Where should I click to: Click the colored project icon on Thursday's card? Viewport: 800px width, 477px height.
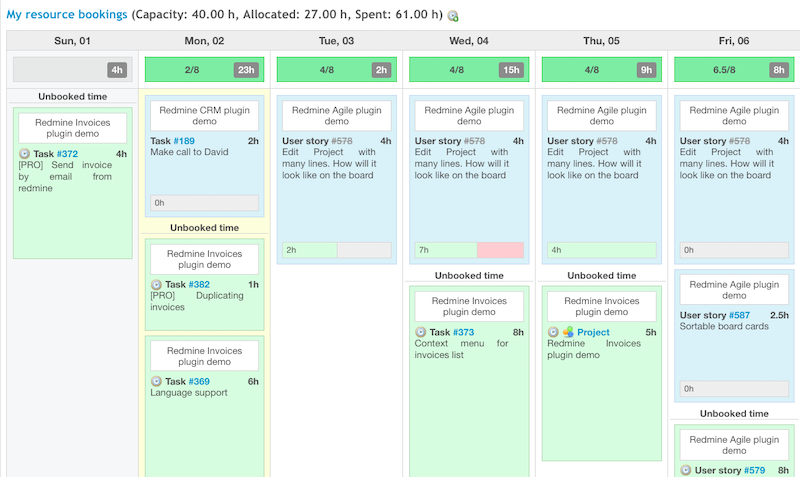(x=567, y=332)
